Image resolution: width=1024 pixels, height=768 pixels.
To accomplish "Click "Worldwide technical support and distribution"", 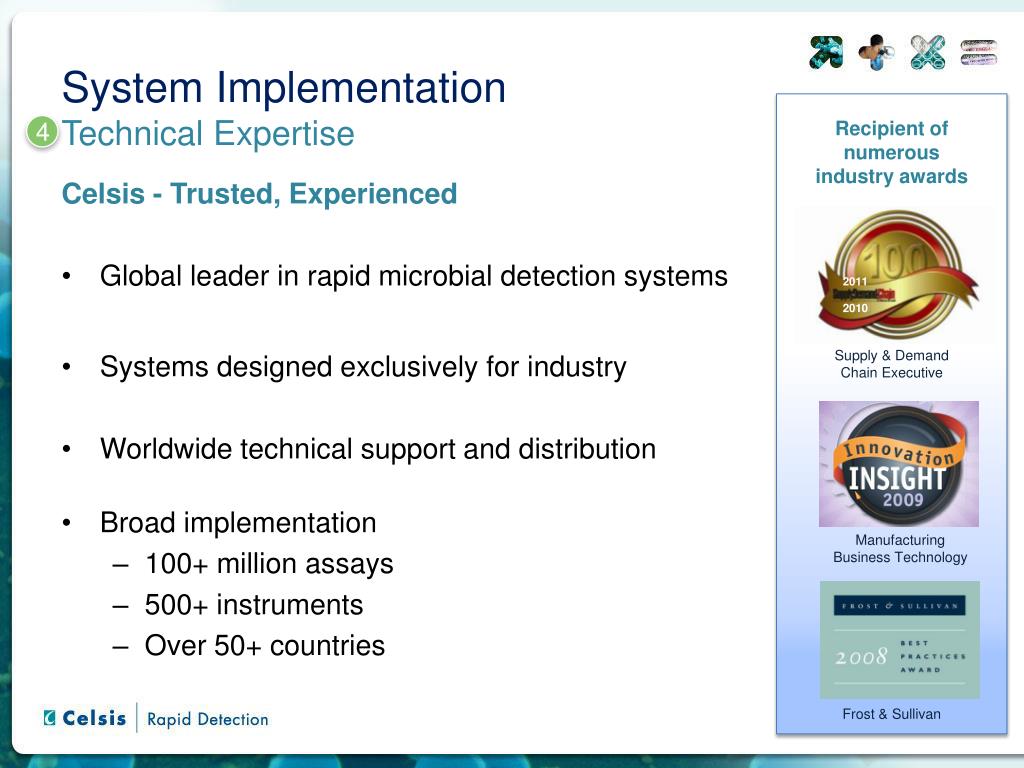I will point(377,449).
